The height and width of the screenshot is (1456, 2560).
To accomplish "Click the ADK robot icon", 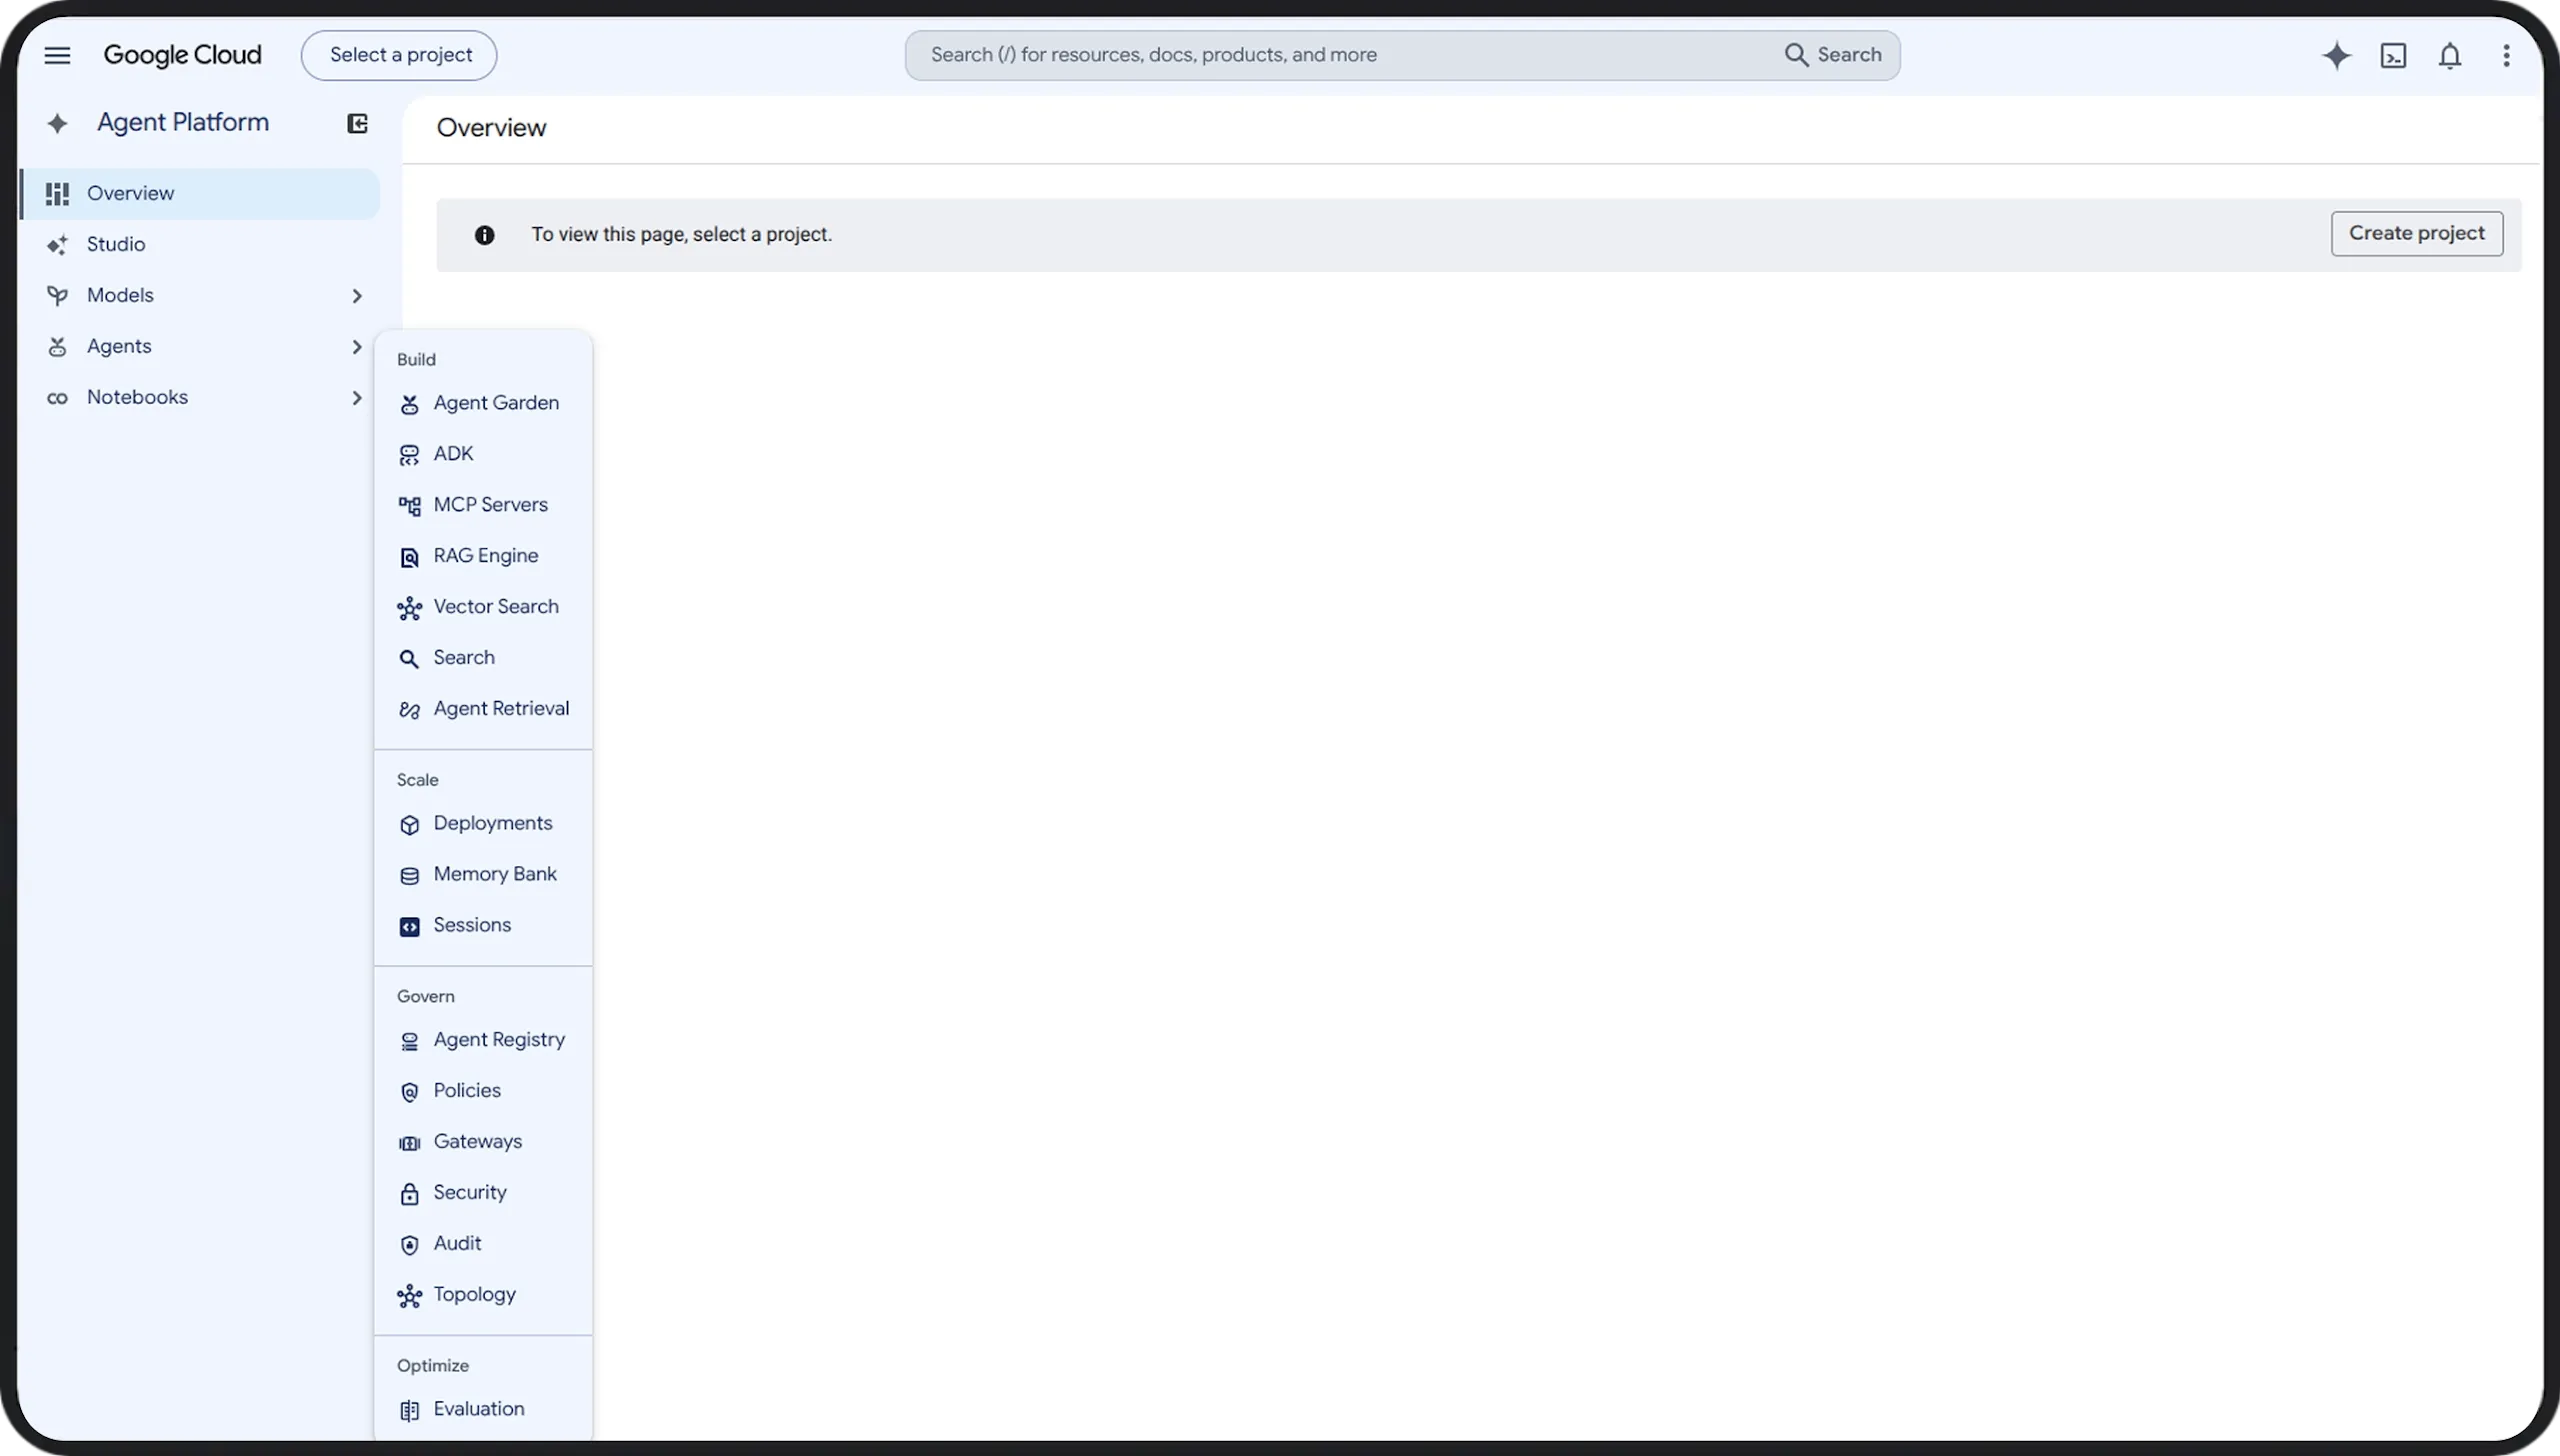I will click(x=409, y=455).
